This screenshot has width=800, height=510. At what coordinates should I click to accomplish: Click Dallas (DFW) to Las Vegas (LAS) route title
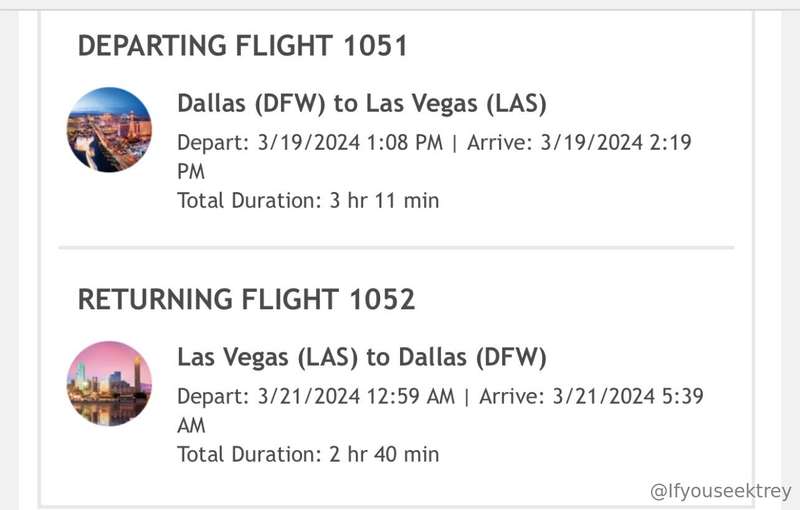[362, 104]
